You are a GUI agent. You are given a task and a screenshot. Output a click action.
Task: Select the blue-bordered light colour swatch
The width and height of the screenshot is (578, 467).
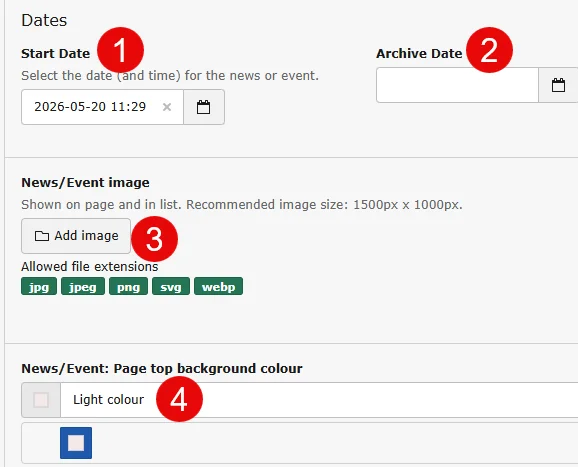[76, 443]
